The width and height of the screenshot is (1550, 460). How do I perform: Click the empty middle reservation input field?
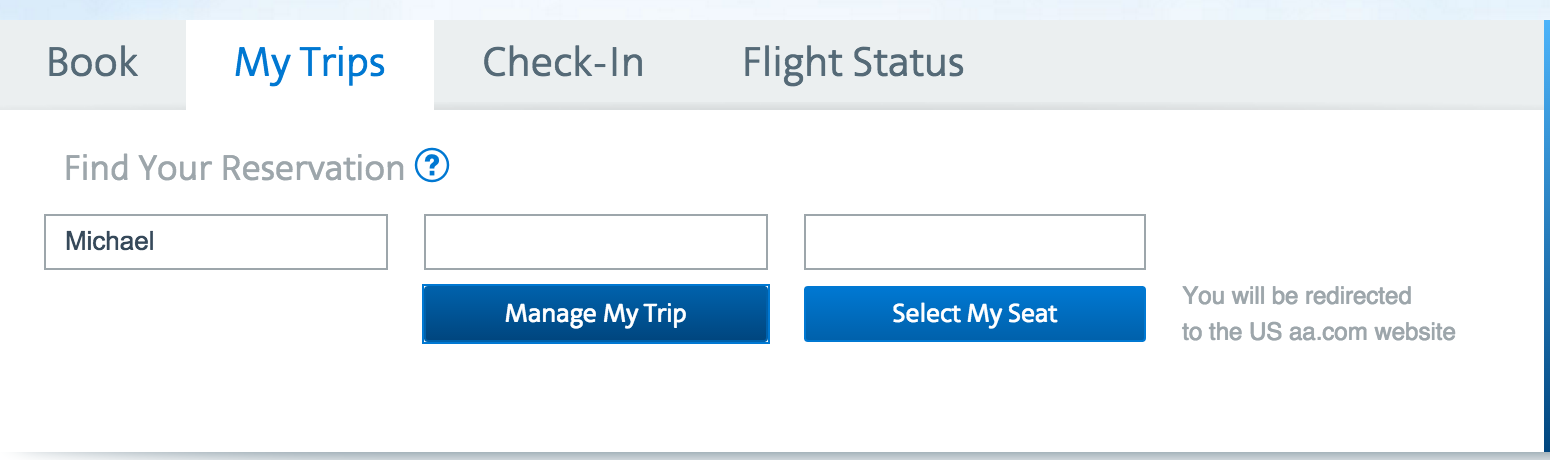(x=595, y=242)
